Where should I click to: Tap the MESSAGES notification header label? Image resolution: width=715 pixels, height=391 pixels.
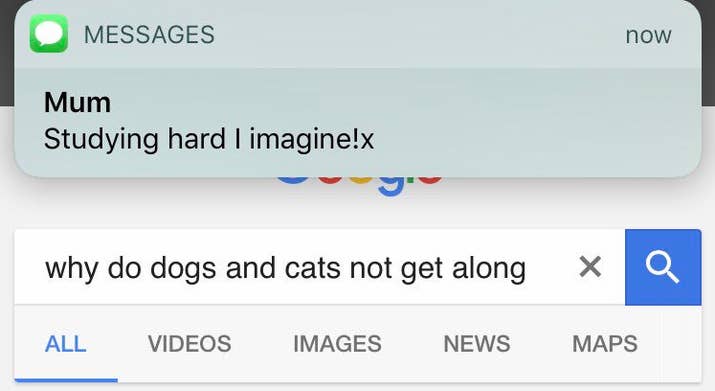click(149, 35)
